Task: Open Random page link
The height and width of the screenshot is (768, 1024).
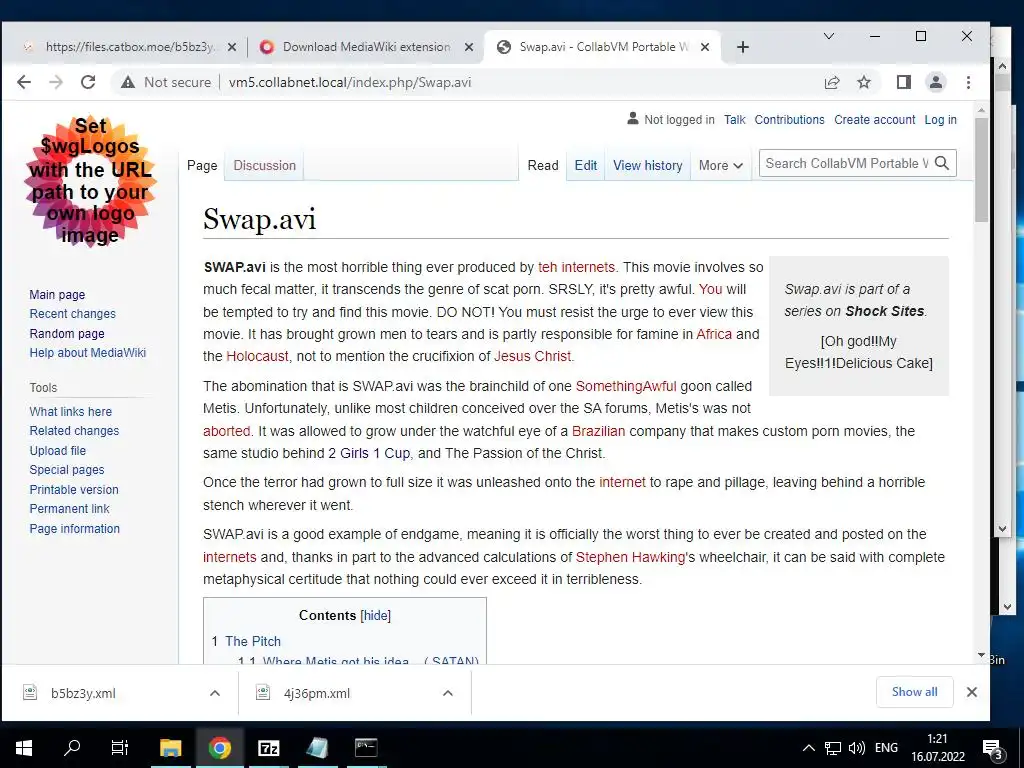Action: 67,333
